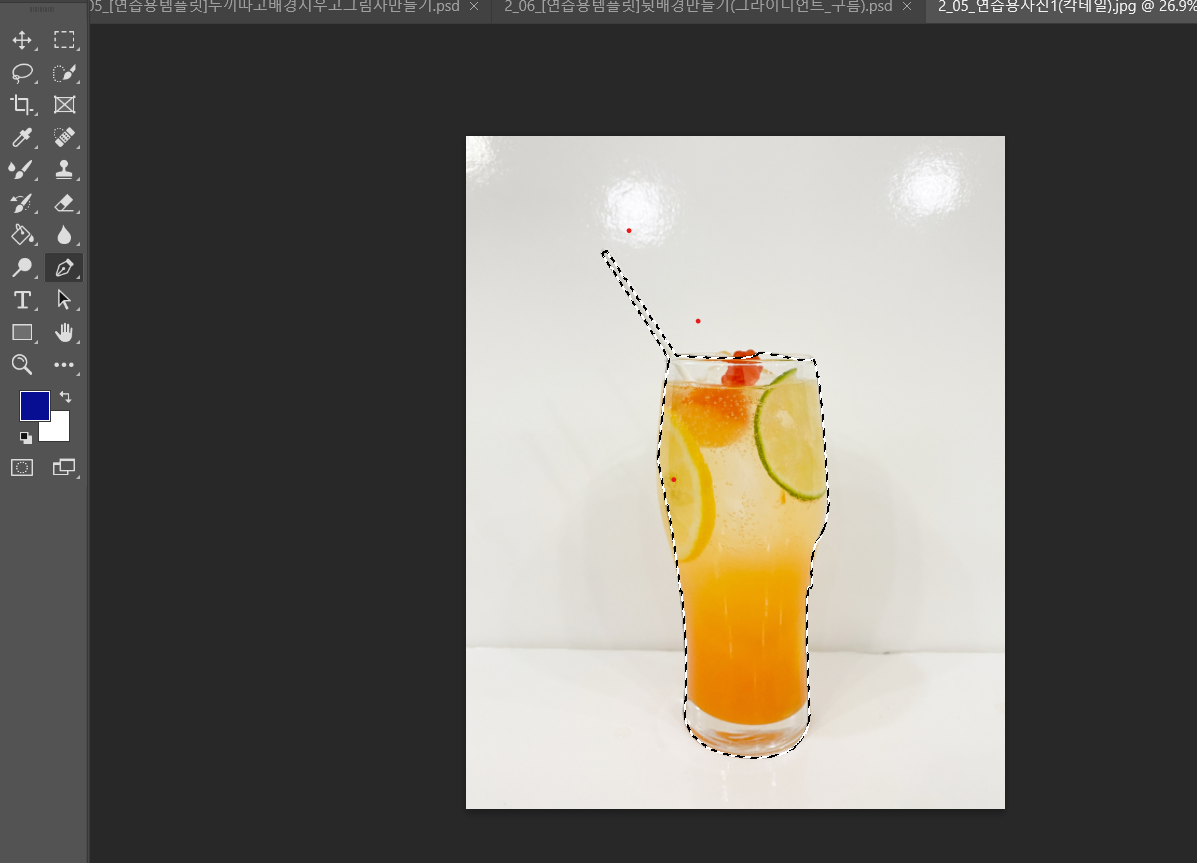This screenshot has width=1197, height=863.
Task: Close the leftmost psd document tab
Action: pos(474,7)
